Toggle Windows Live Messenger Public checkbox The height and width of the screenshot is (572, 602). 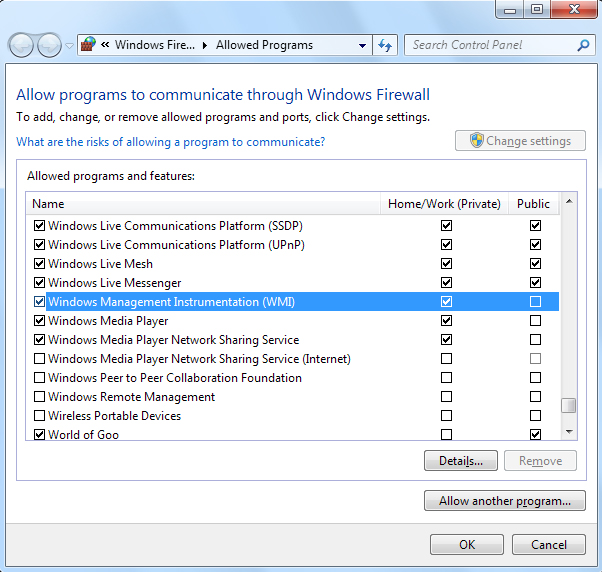535,283
